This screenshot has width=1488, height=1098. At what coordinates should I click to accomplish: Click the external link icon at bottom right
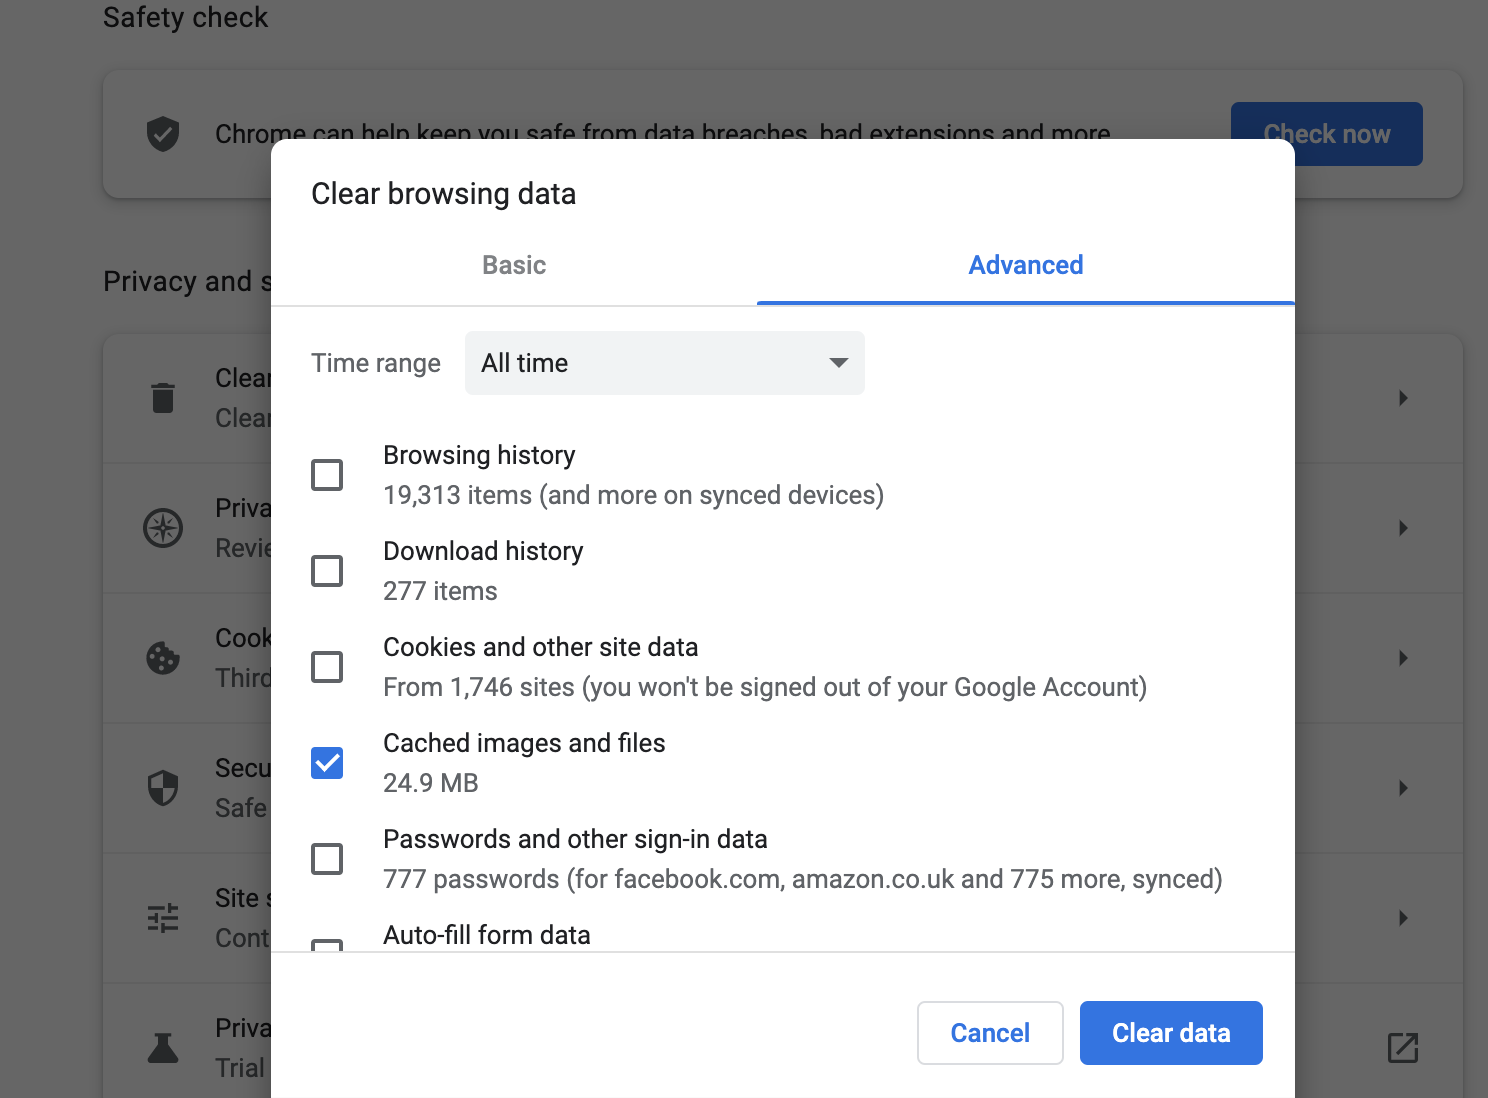pyautogui.click(x=1403, y=1048)
